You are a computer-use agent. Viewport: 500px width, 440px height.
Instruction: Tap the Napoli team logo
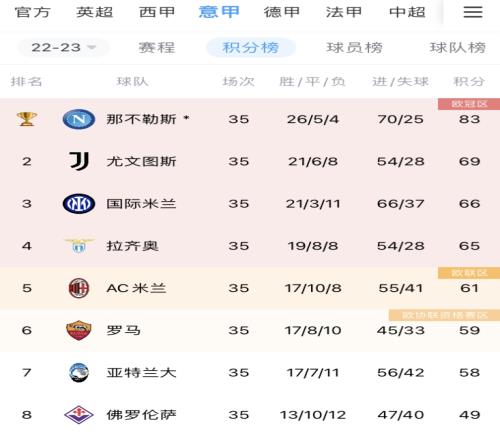coord(79,119)
